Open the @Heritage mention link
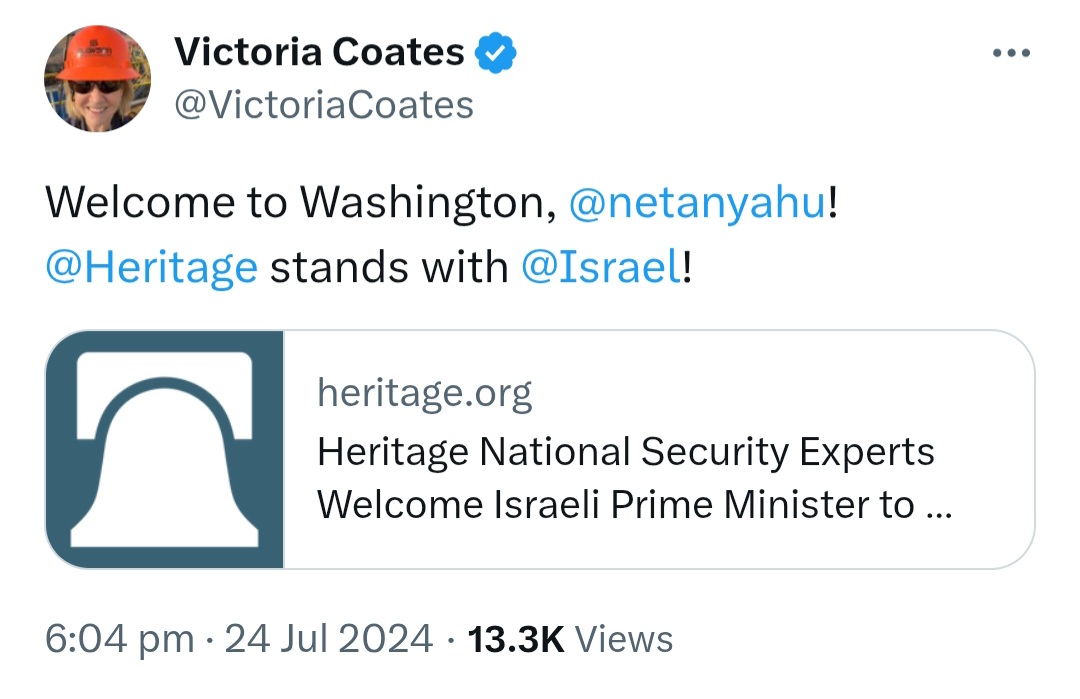 pos(151,267)
